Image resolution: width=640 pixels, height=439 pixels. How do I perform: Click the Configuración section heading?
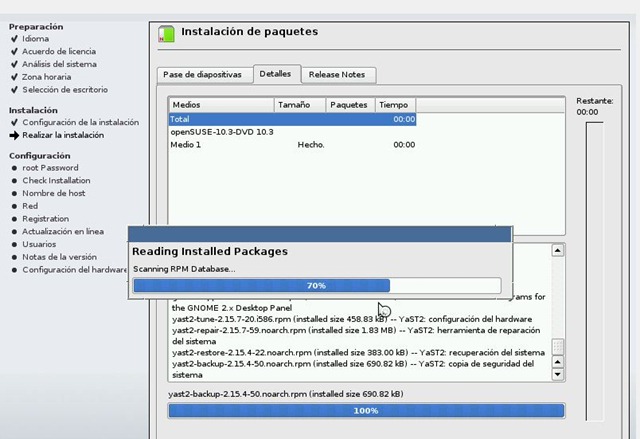point(40,156)
